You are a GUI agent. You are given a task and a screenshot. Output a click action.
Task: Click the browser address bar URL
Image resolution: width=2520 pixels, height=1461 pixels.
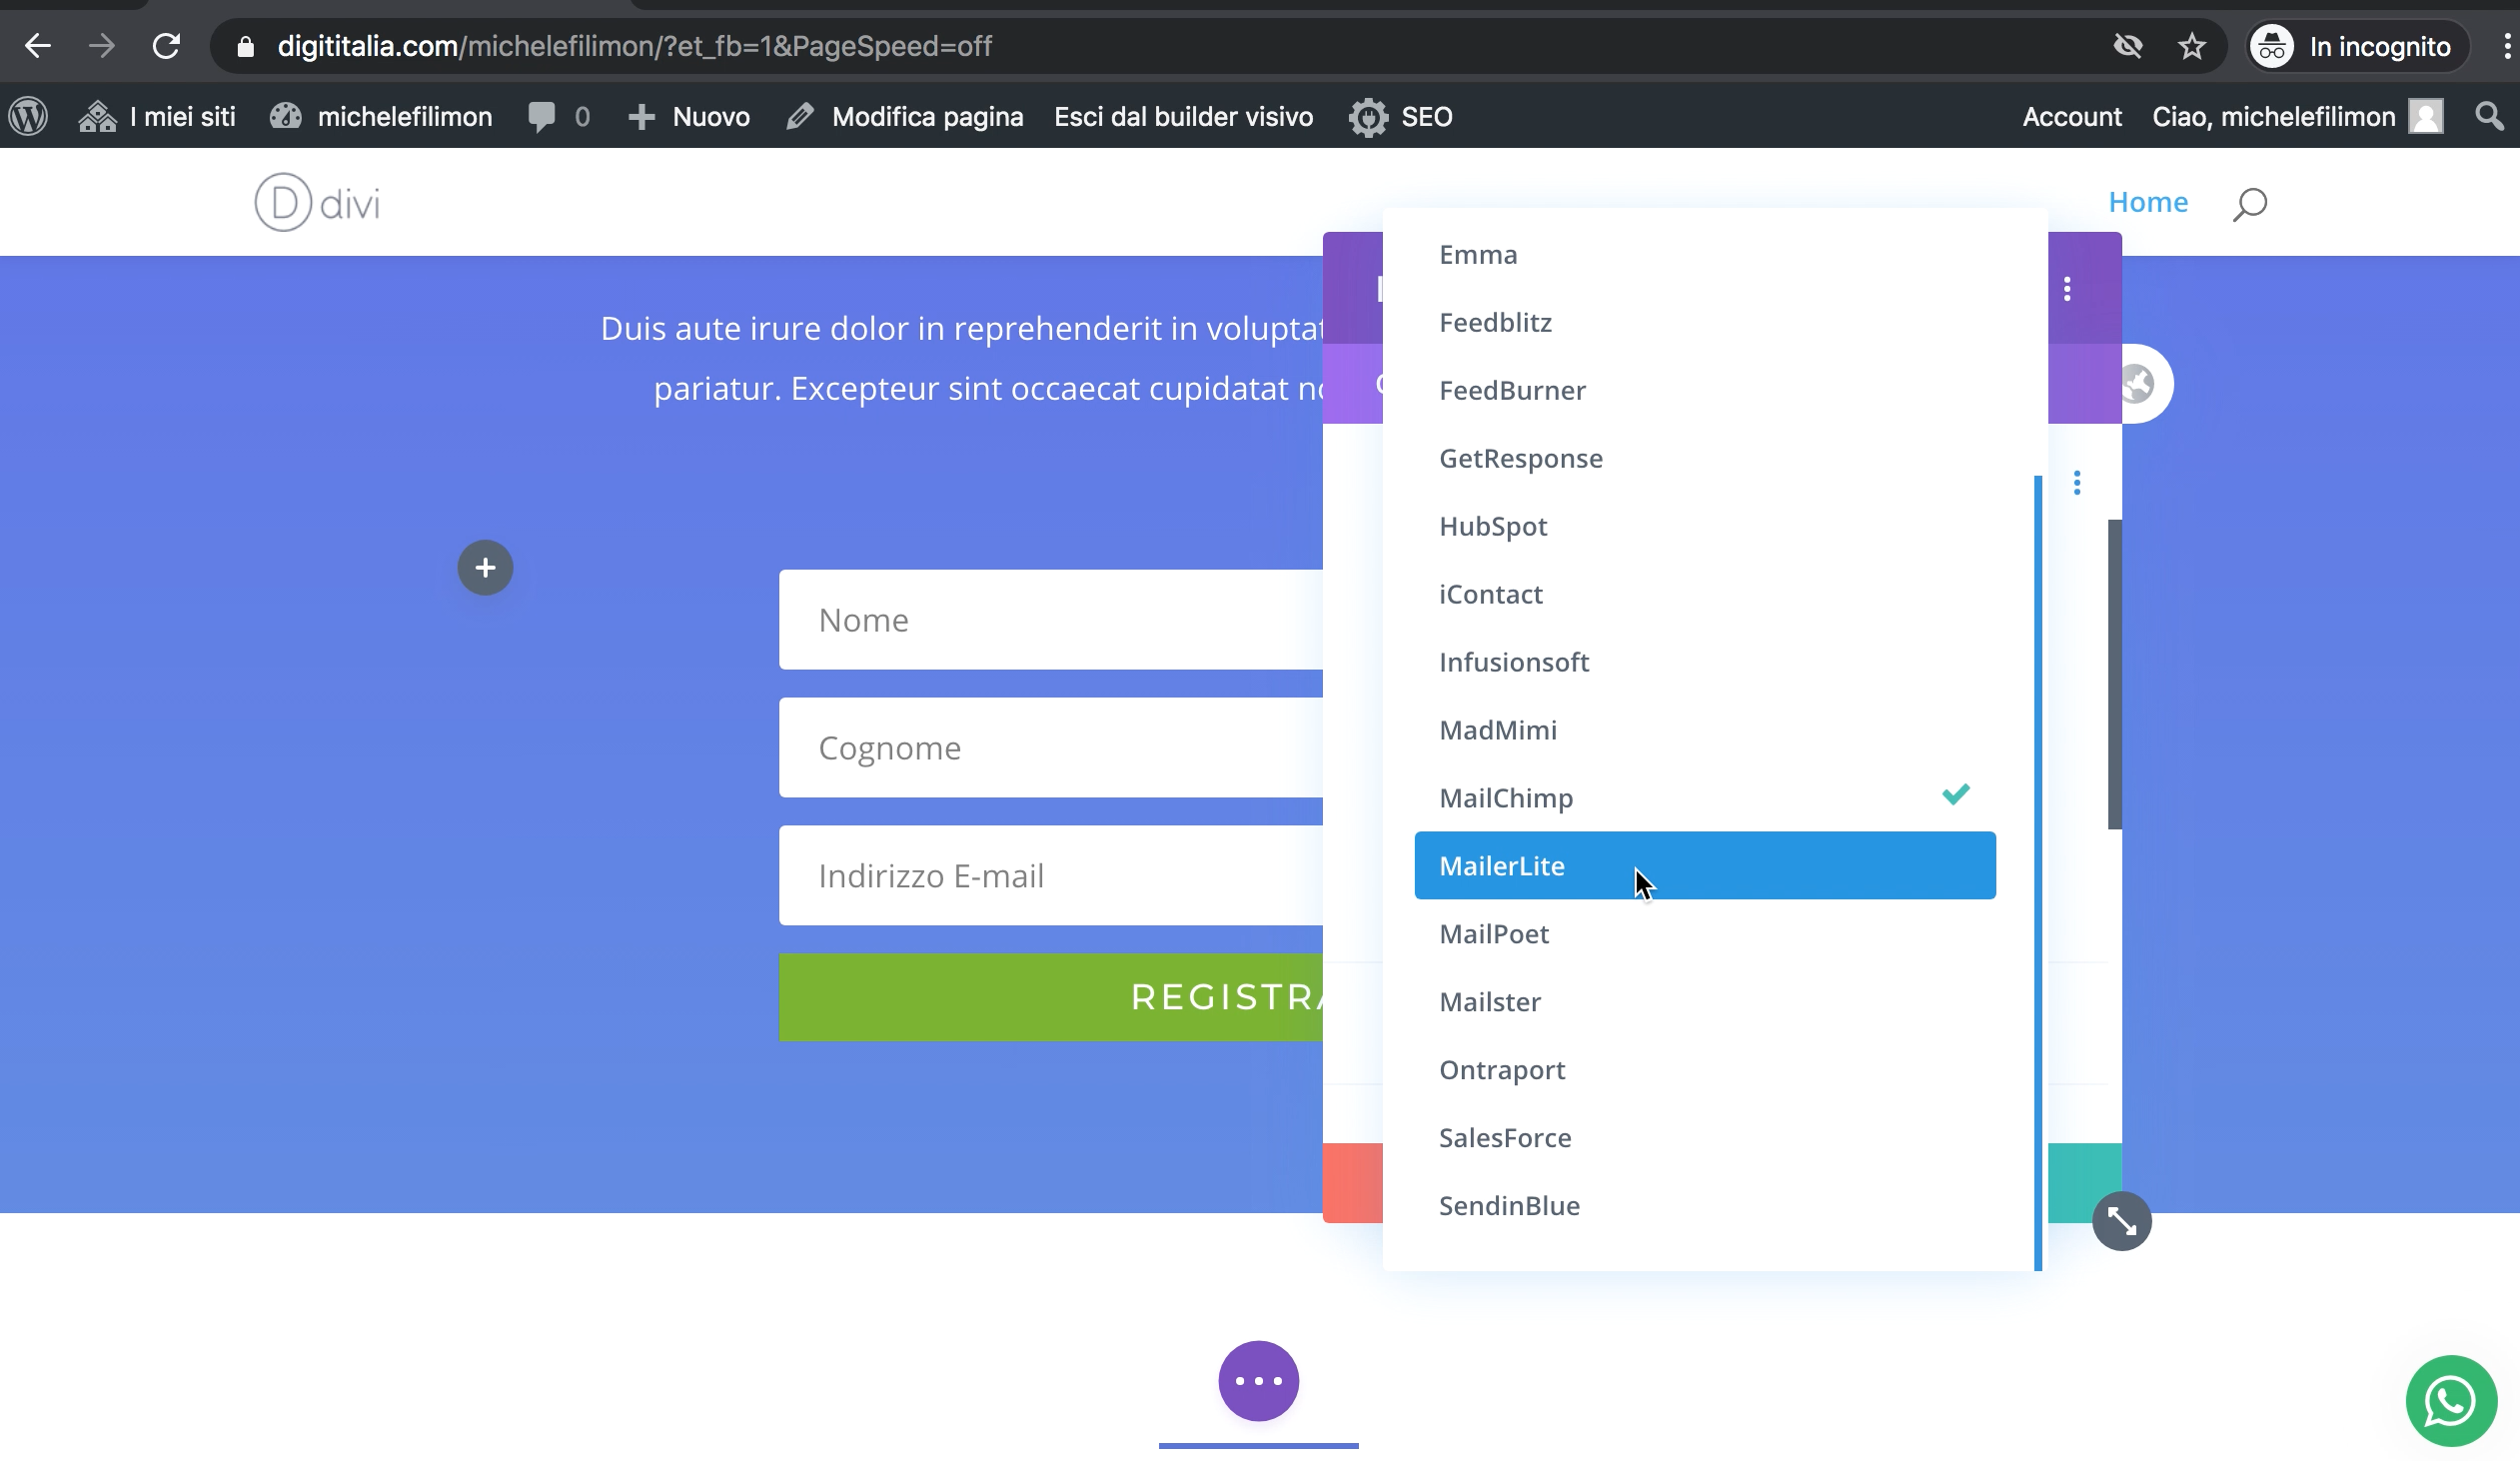tap(635, 46)
